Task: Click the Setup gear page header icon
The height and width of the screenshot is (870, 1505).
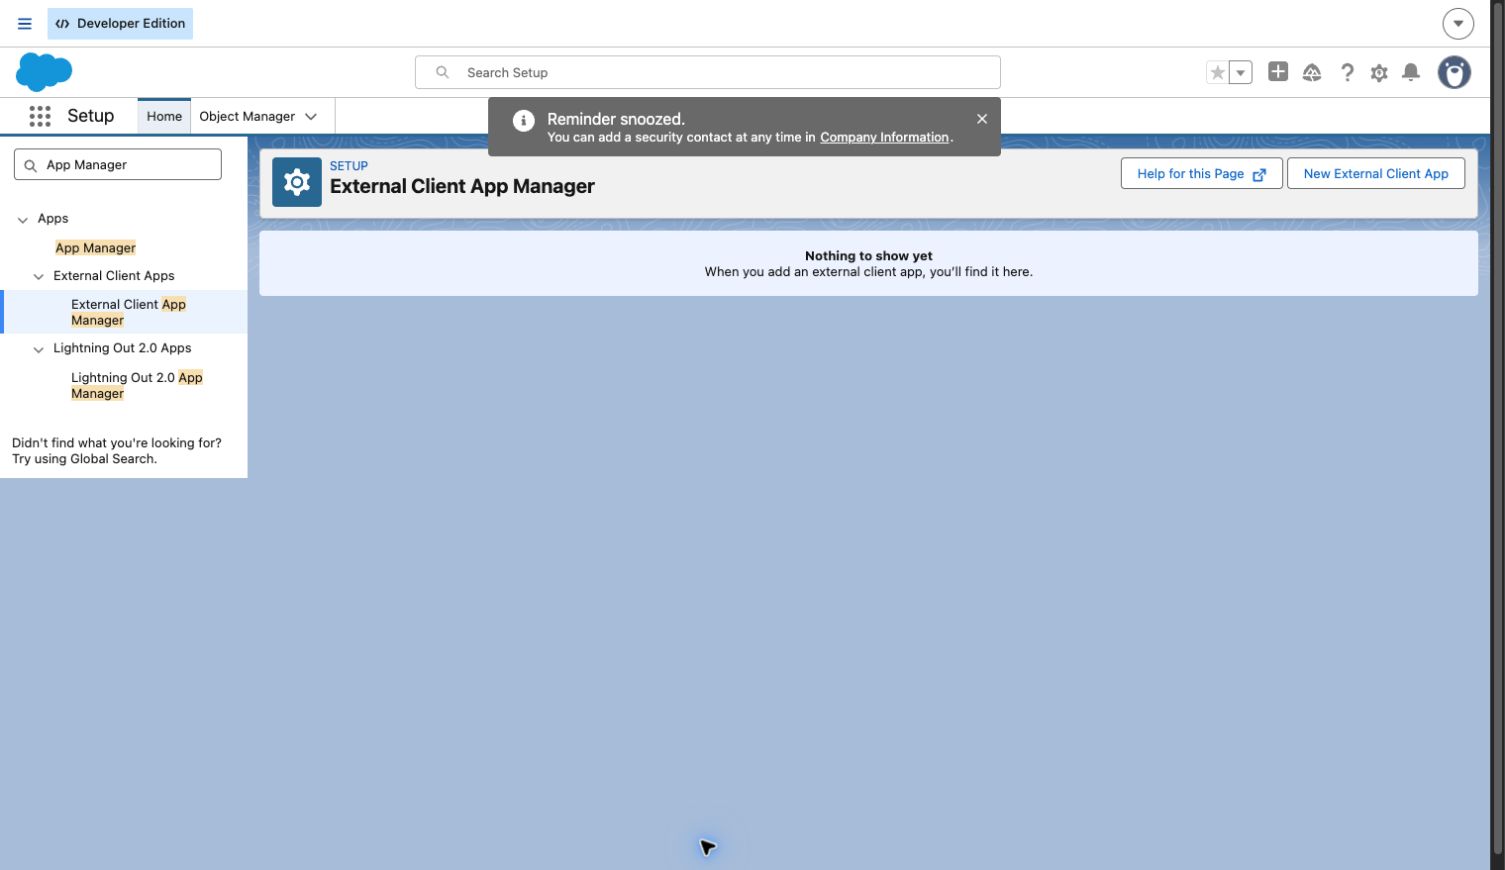Action: coord(297,182)
